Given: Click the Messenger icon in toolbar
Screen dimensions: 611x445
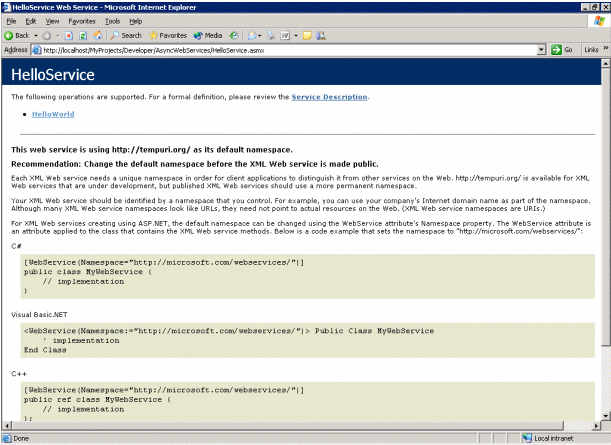Looking at the screenshot, I should coord(321,35).
